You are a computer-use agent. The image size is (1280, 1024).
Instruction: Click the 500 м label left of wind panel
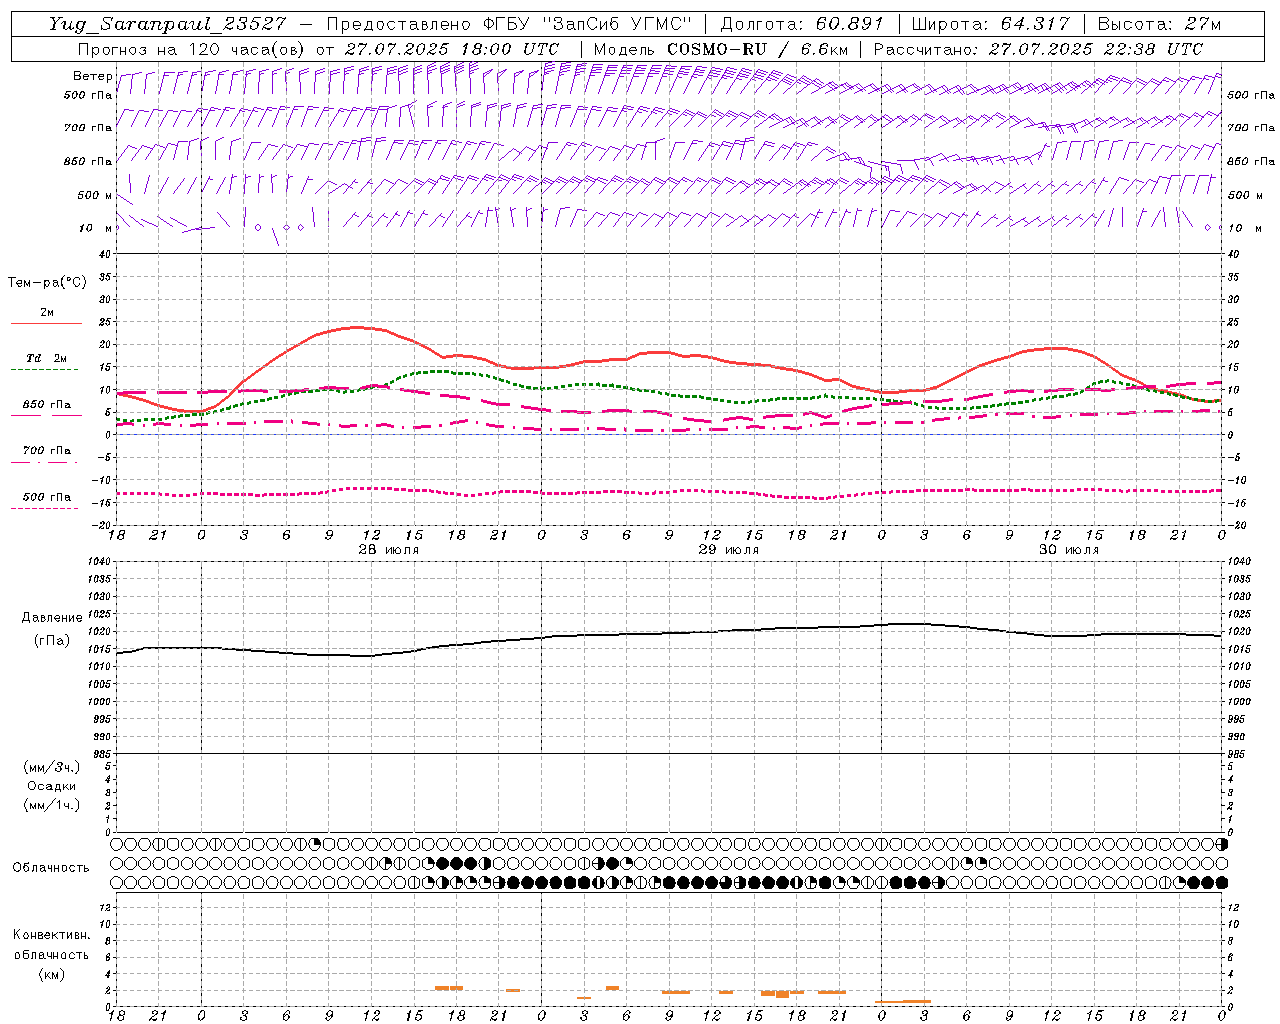tap(95, 195)
